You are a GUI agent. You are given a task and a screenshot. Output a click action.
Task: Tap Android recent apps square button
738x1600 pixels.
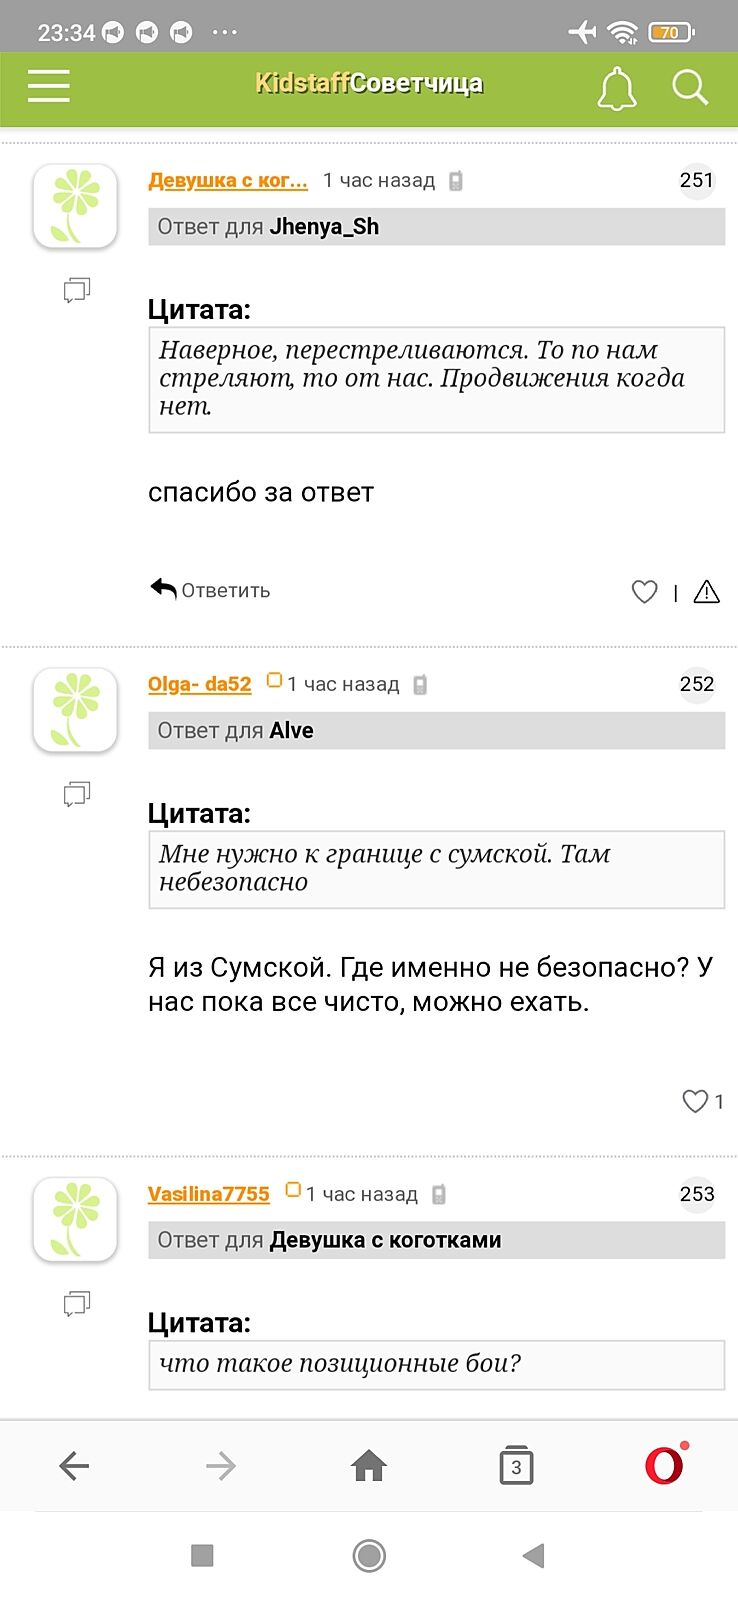pos(202,1555)
